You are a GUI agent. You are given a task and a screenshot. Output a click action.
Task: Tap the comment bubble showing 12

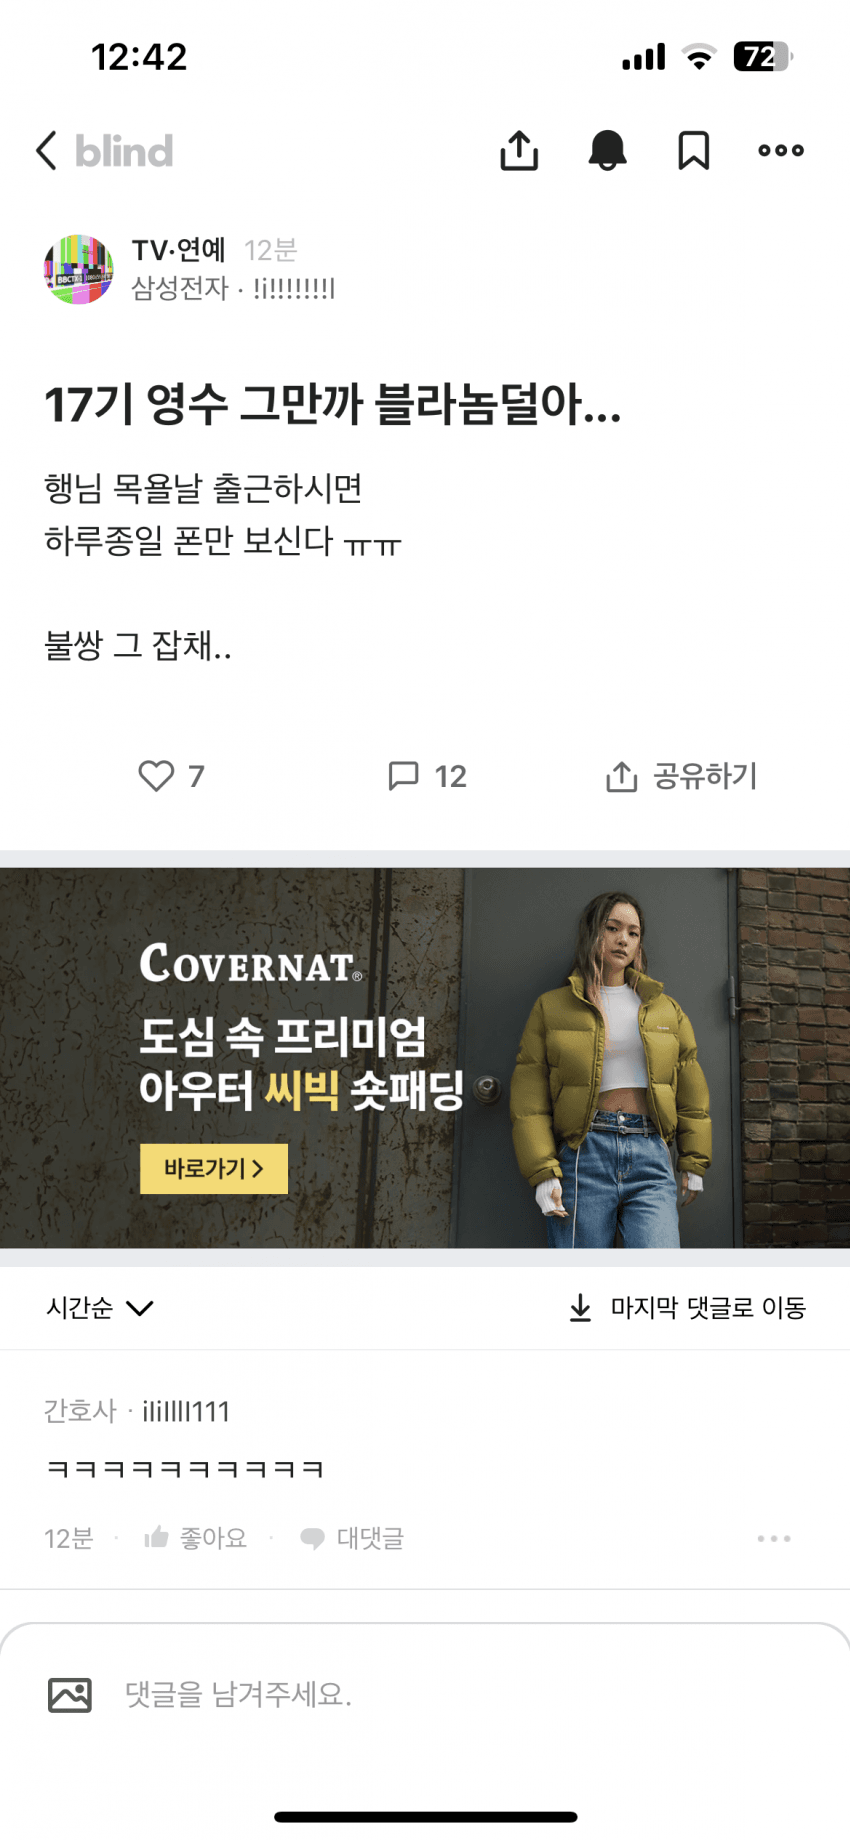point(427,776)
